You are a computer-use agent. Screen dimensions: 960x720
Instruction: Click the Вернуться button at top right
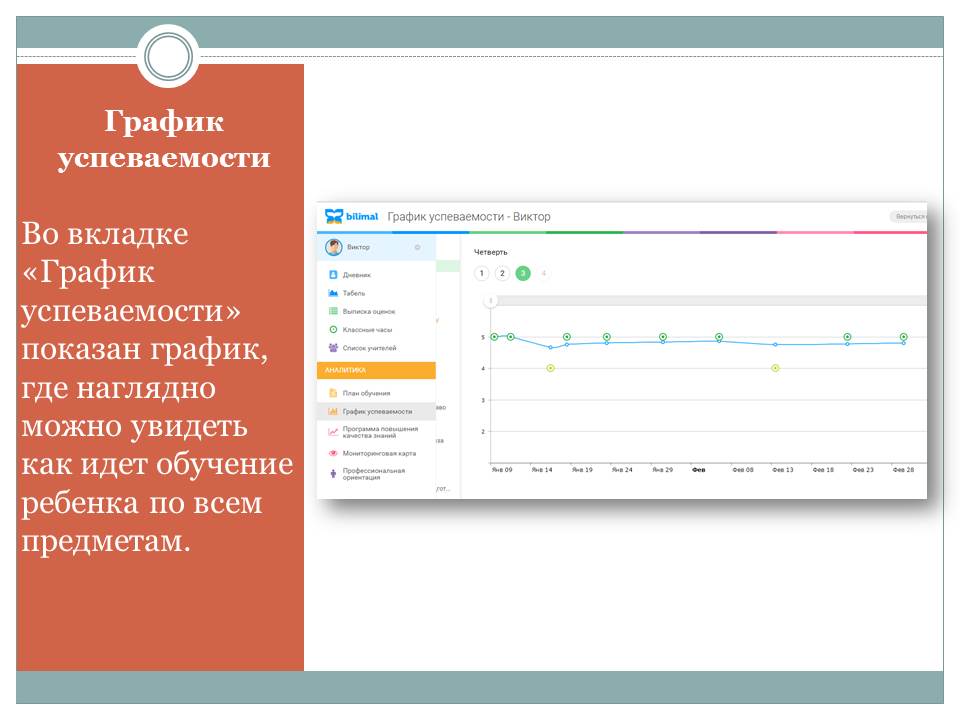click(908, 217)
